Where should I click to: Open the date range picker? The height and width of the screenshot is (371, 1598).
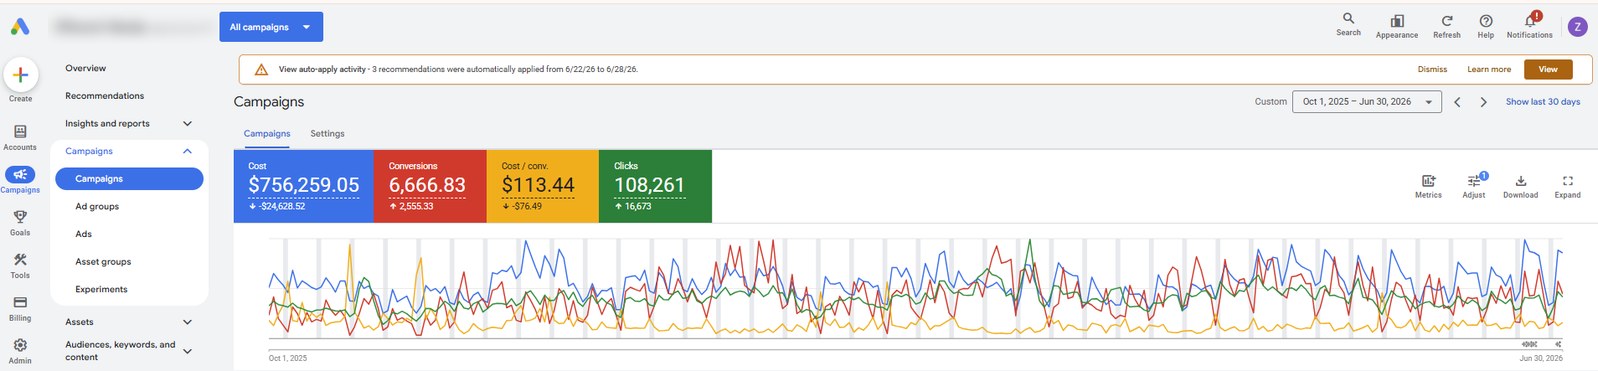pyautogui.click(x=1367, y=102)
